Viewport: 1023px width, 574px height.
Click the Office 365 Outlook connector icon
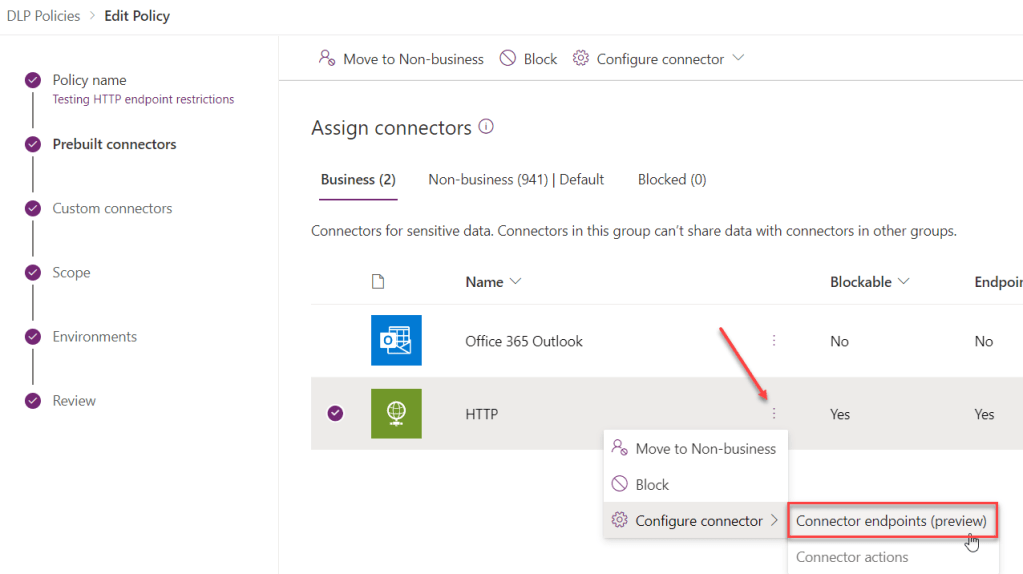tap(396, 341)
